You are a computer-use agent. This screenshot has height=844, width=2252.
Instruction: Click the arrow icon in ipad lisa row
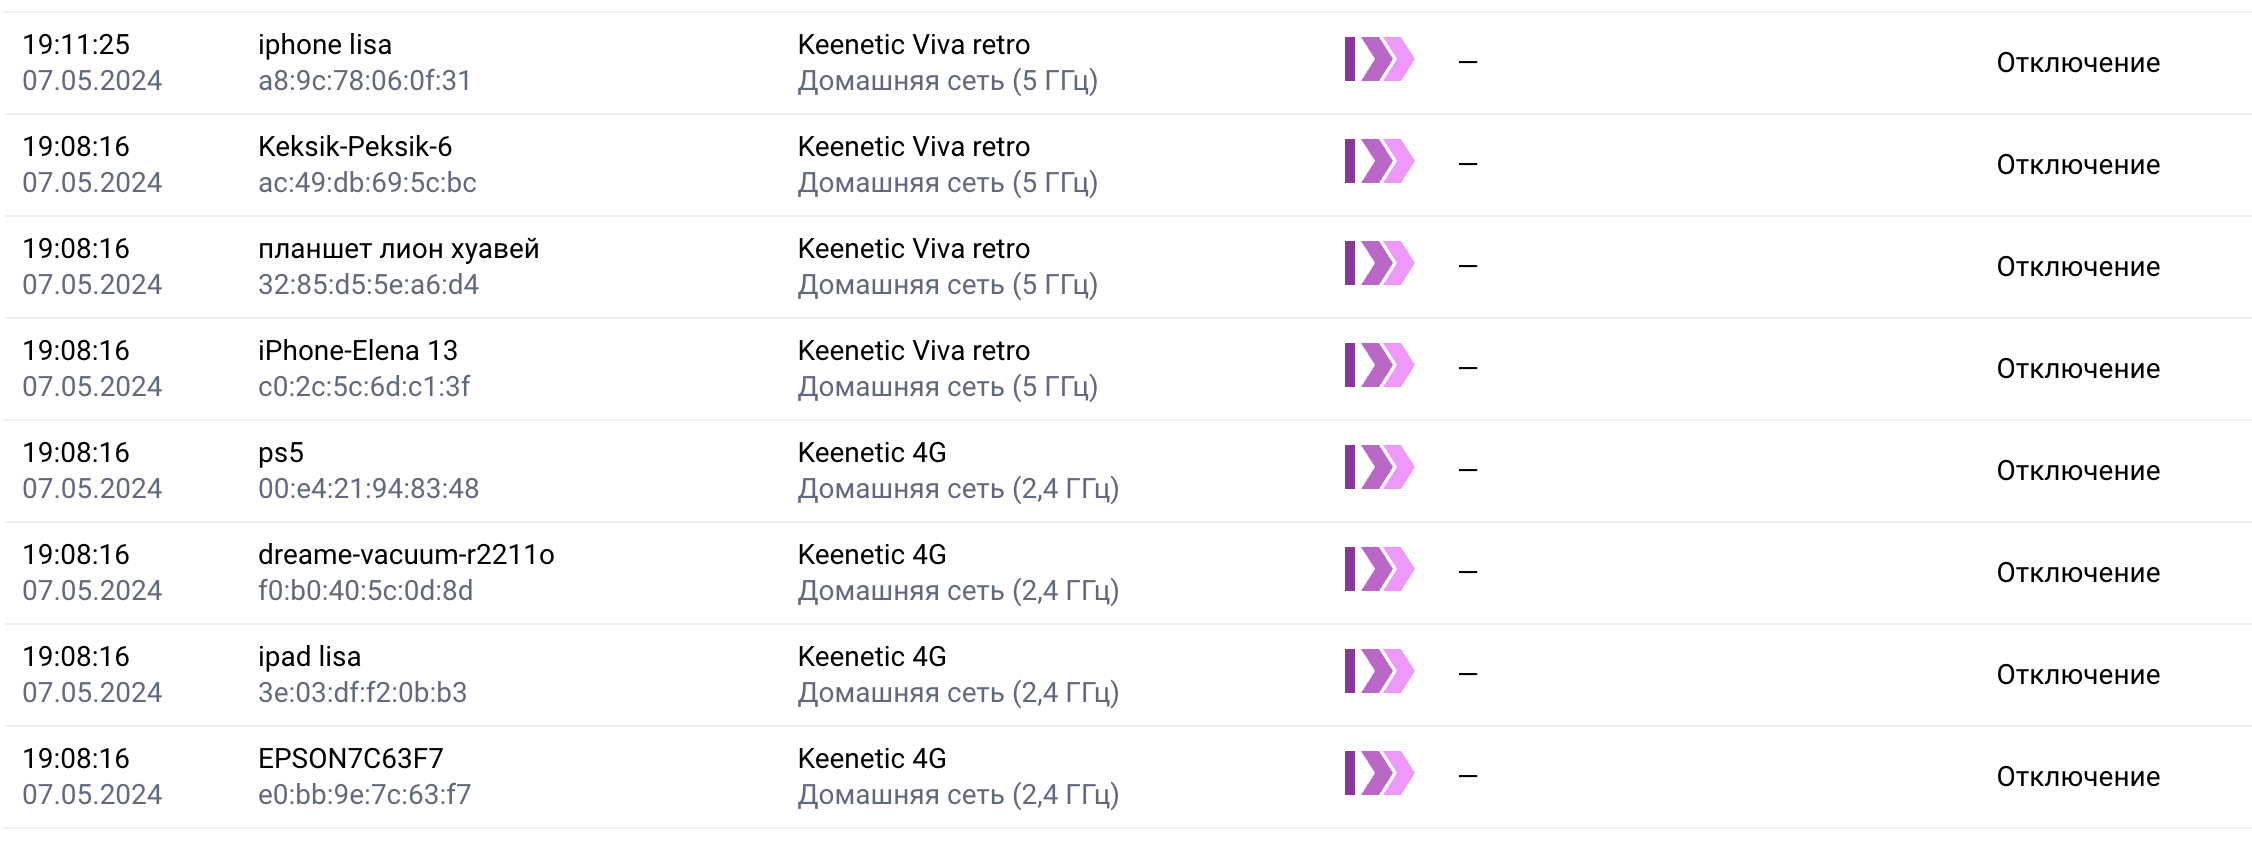pyautogui.click(x=1379, y=672)
